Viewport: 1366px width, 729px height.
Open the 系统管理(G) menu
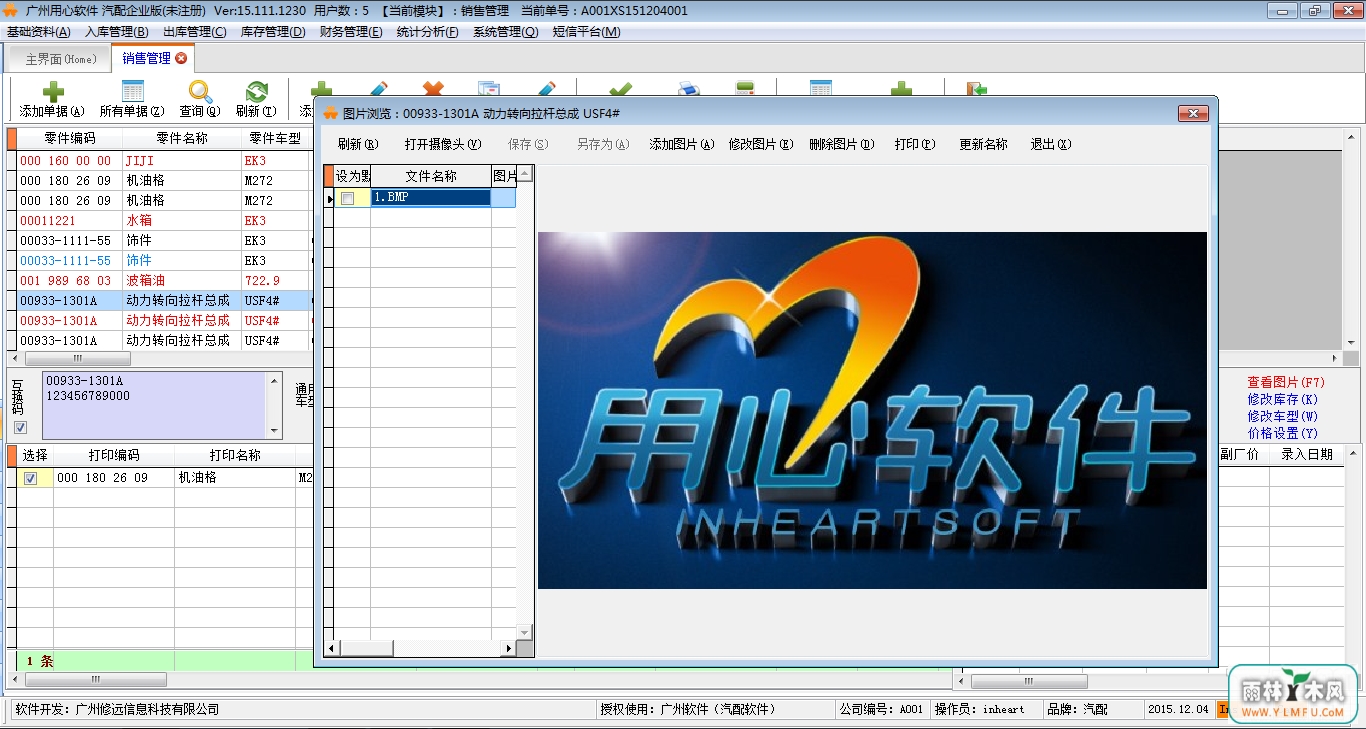[x=506, y=32]
